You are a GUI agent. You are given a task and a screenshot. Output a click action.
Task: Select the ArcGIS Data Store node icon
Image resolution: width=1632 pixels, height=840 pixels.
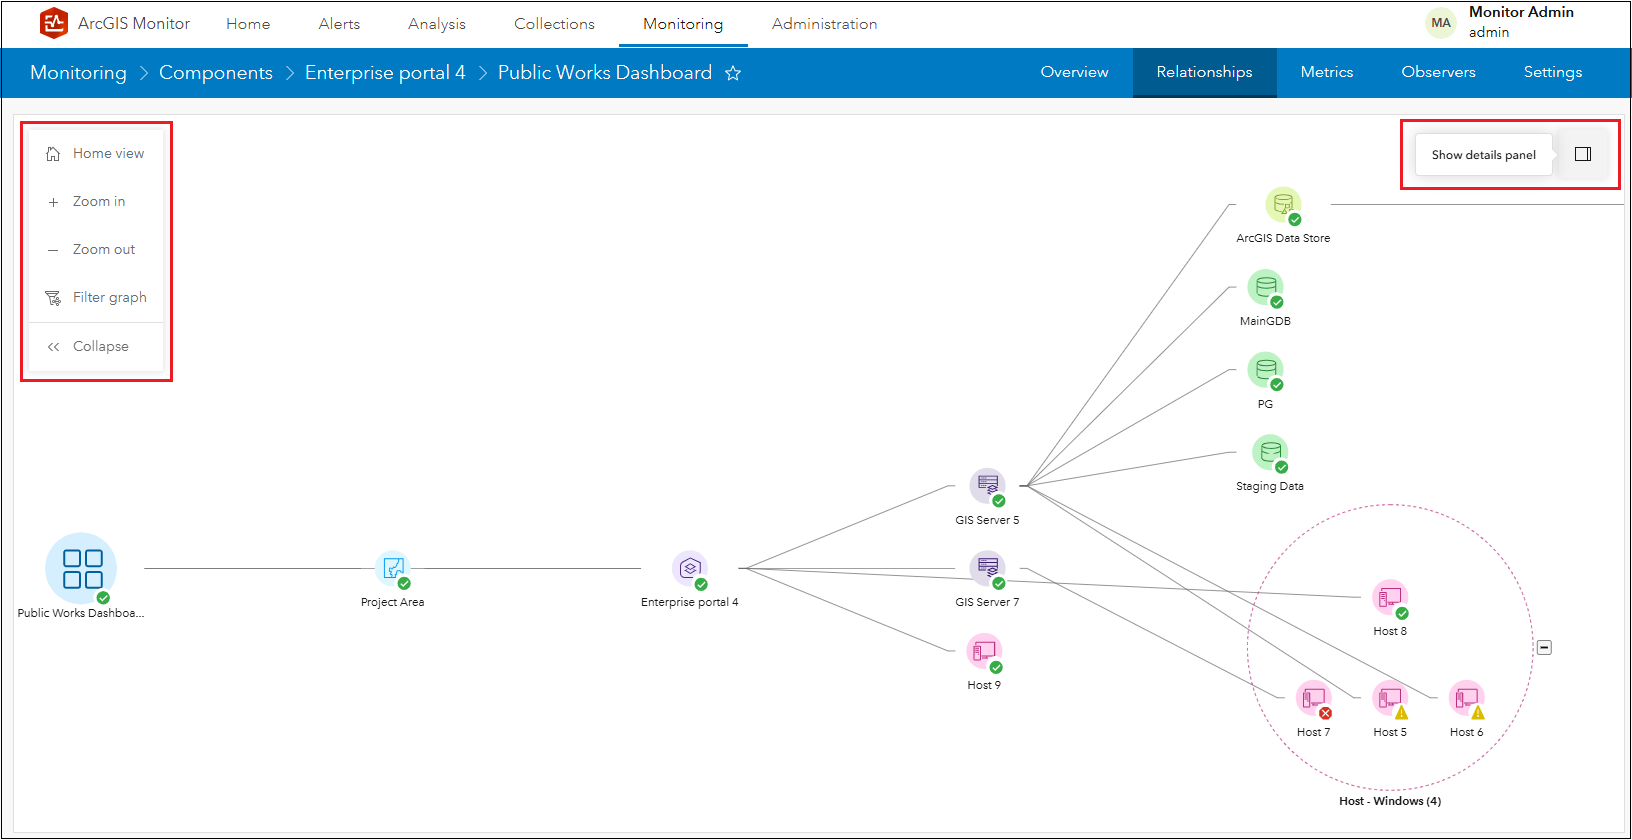click(x=1283, y=205)
